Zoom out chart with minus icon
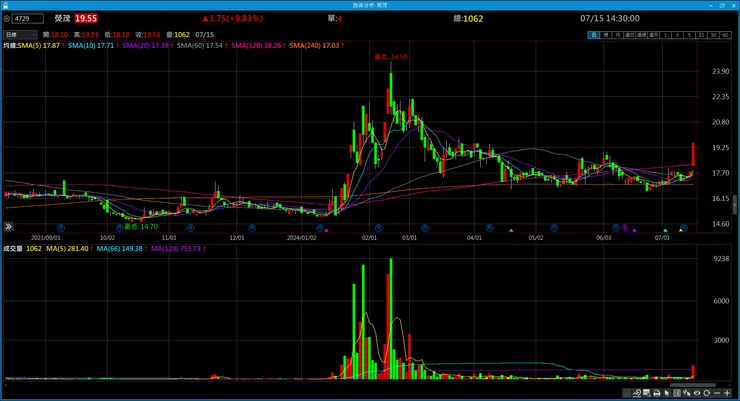The image size is (740, 401). point(717,393)
